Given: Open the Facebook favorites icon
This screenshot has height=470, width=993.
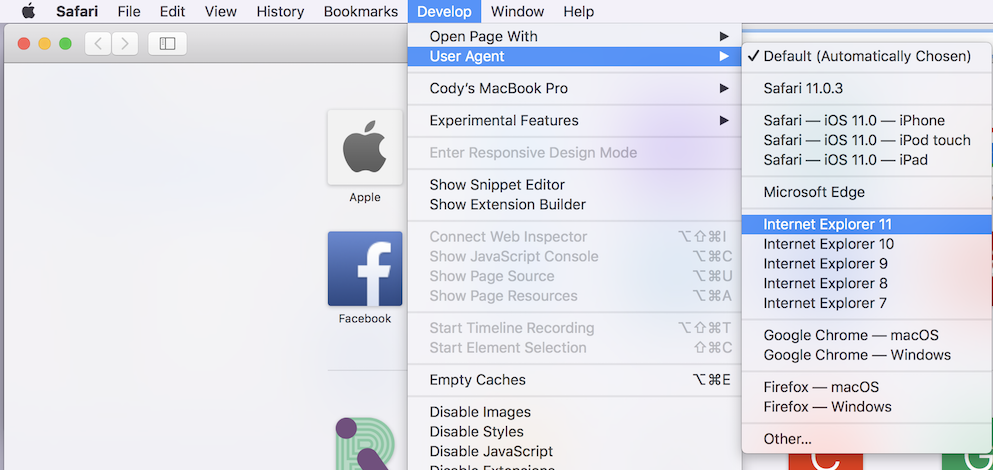Looking at the screenshot, I should tap(365, 269).
